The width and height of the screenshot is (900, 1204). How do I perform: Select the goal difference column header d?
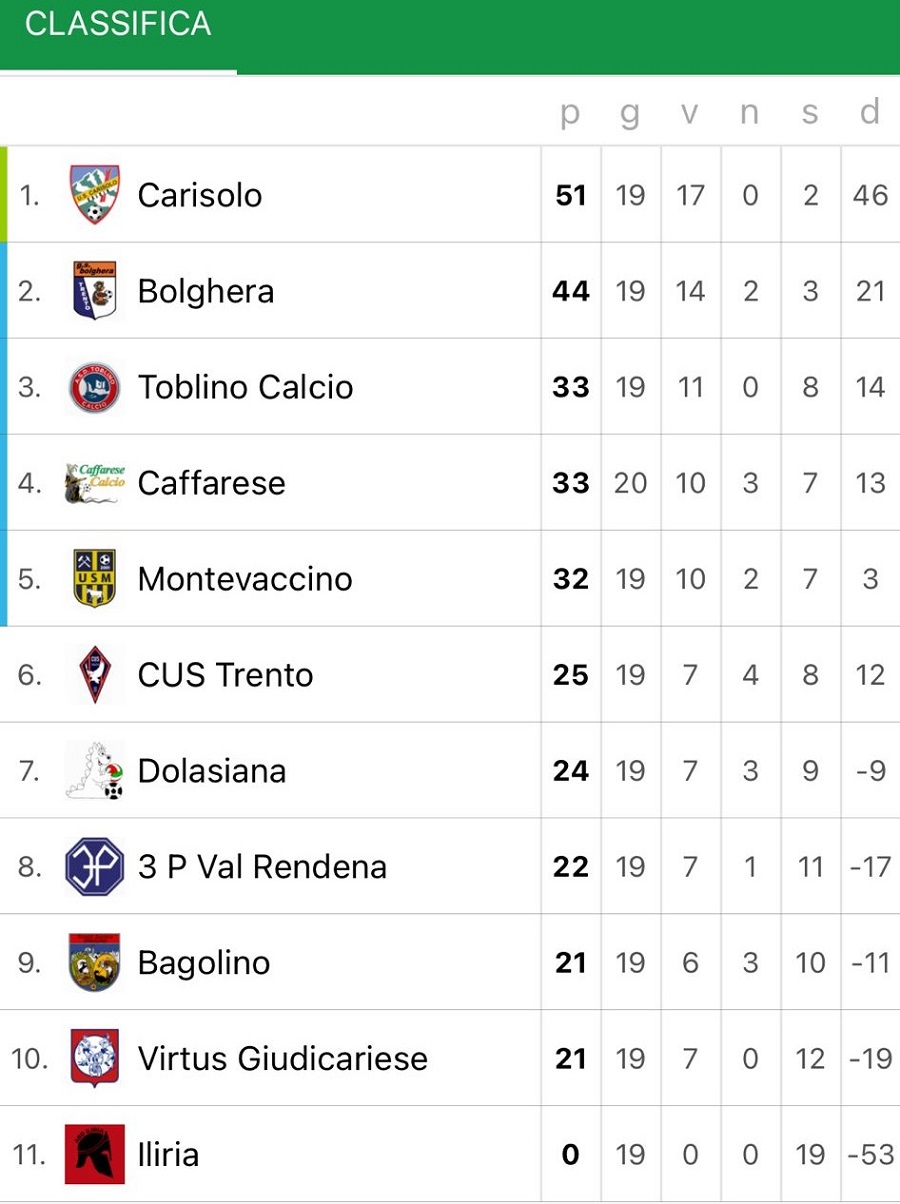[x=870, y=111]
